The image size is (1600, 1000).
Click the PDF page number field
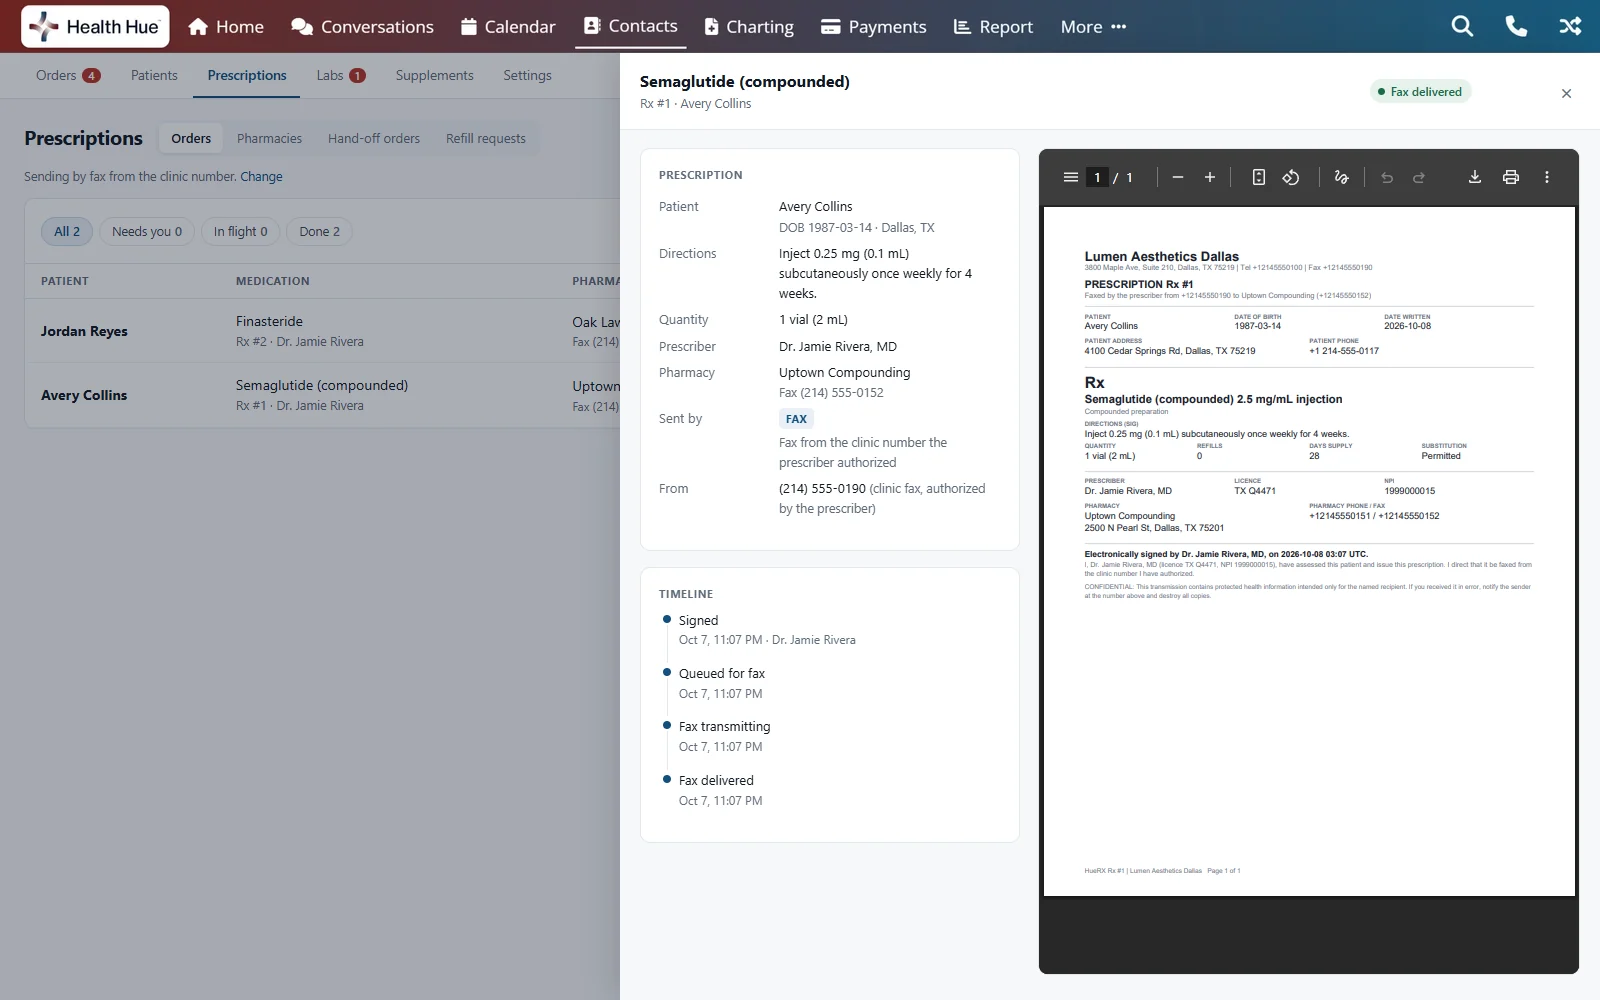(1097, 177)
